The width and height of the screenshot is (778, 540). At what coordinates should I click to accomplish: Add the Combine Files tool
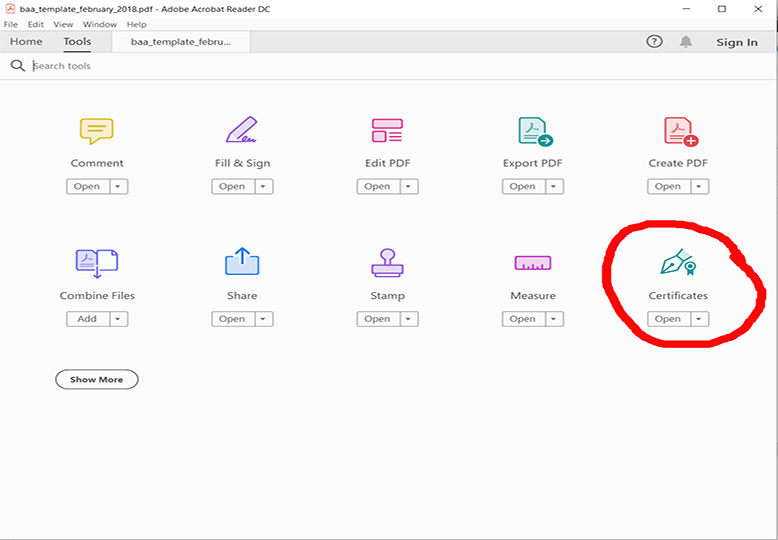tap(87, 319)
